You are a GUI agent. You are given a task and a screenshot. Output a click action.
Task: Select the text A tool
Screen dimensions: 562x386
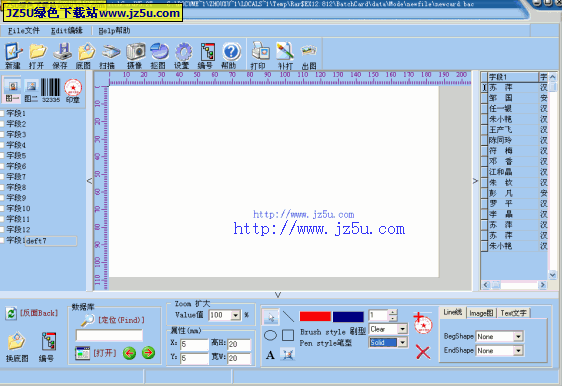click(x=270, y=355)
